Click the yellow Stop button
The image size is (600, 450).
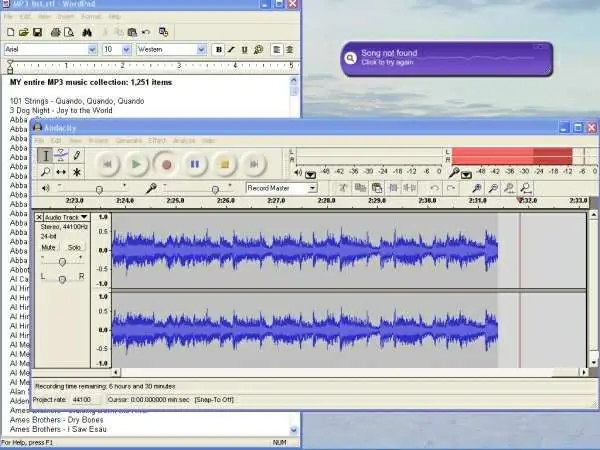pos(225,164)
